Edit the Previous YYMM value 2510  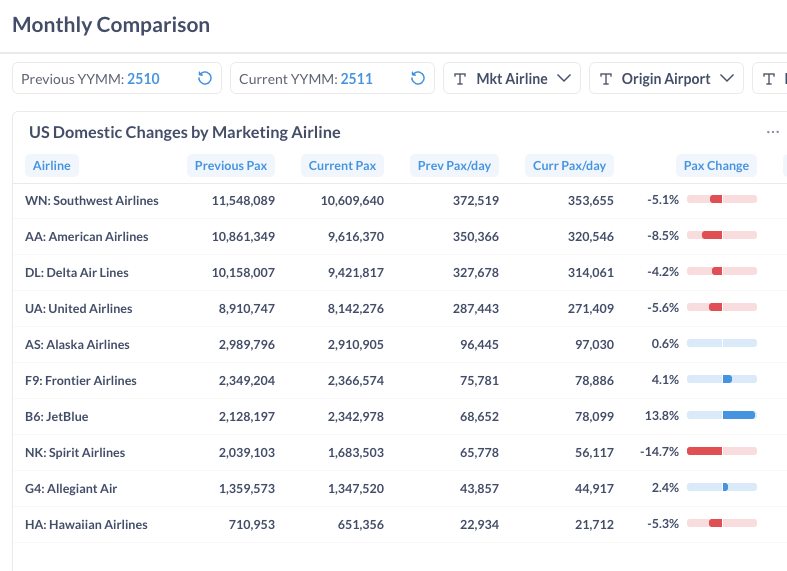click(x=143, y=79)
